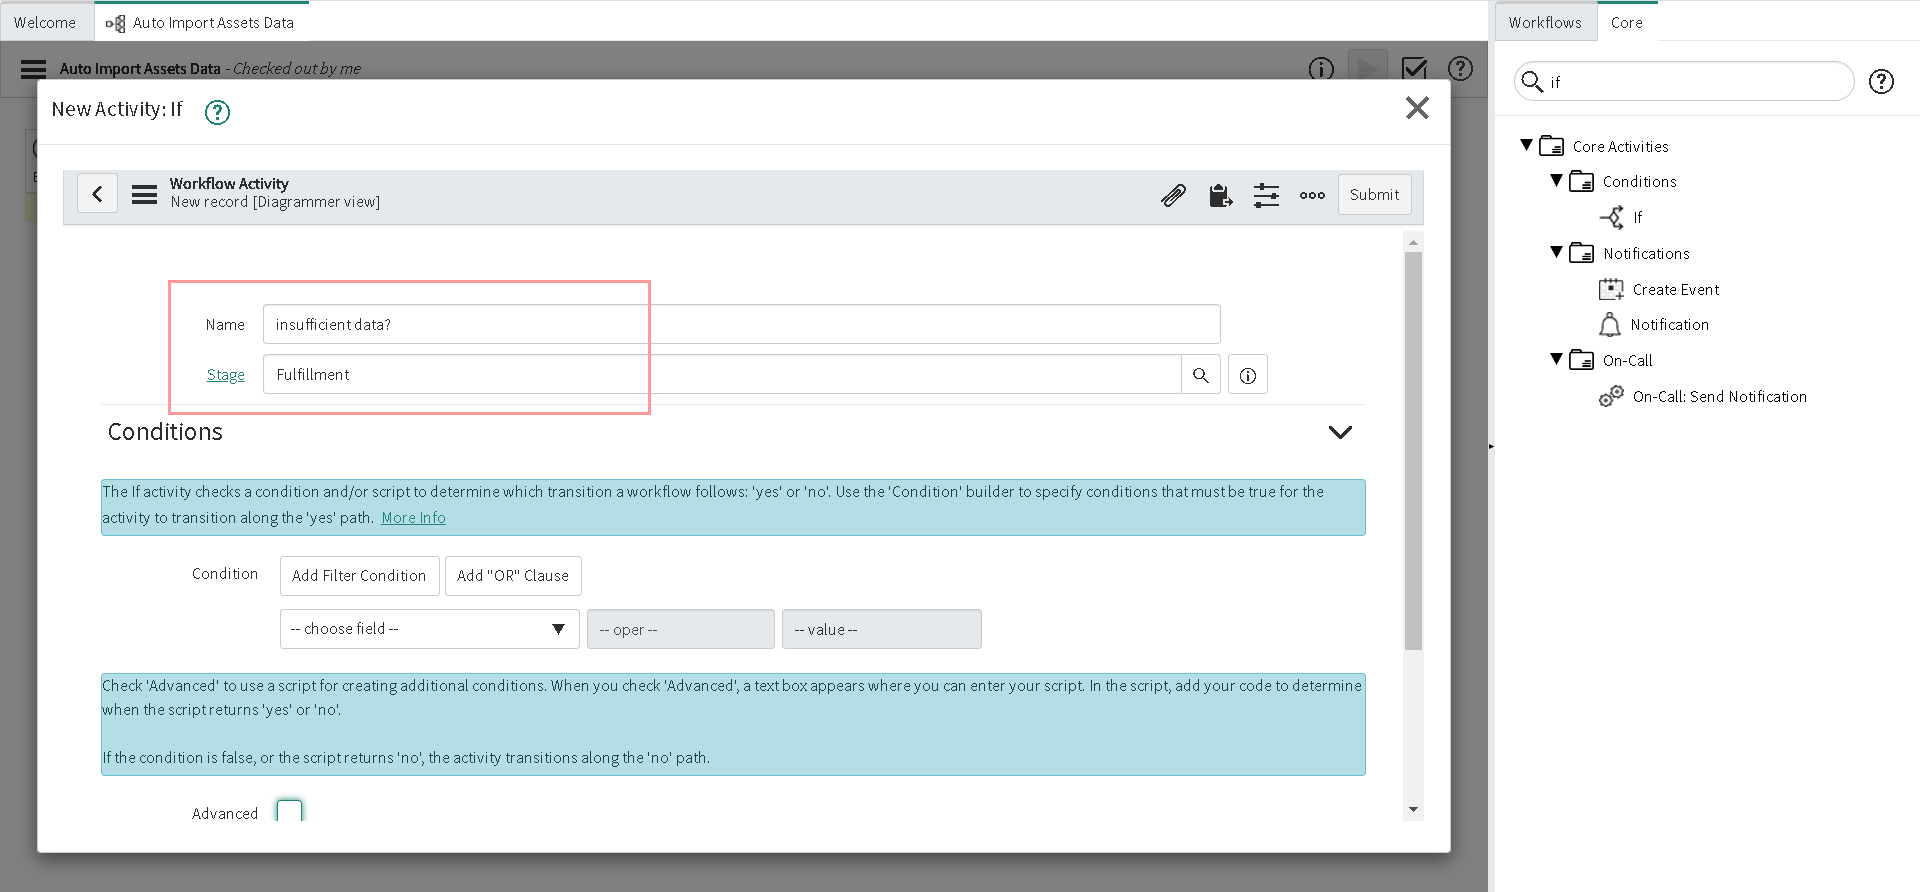Click the Name field containing insufficient data?
The image size is (1920, 892).
741,324
